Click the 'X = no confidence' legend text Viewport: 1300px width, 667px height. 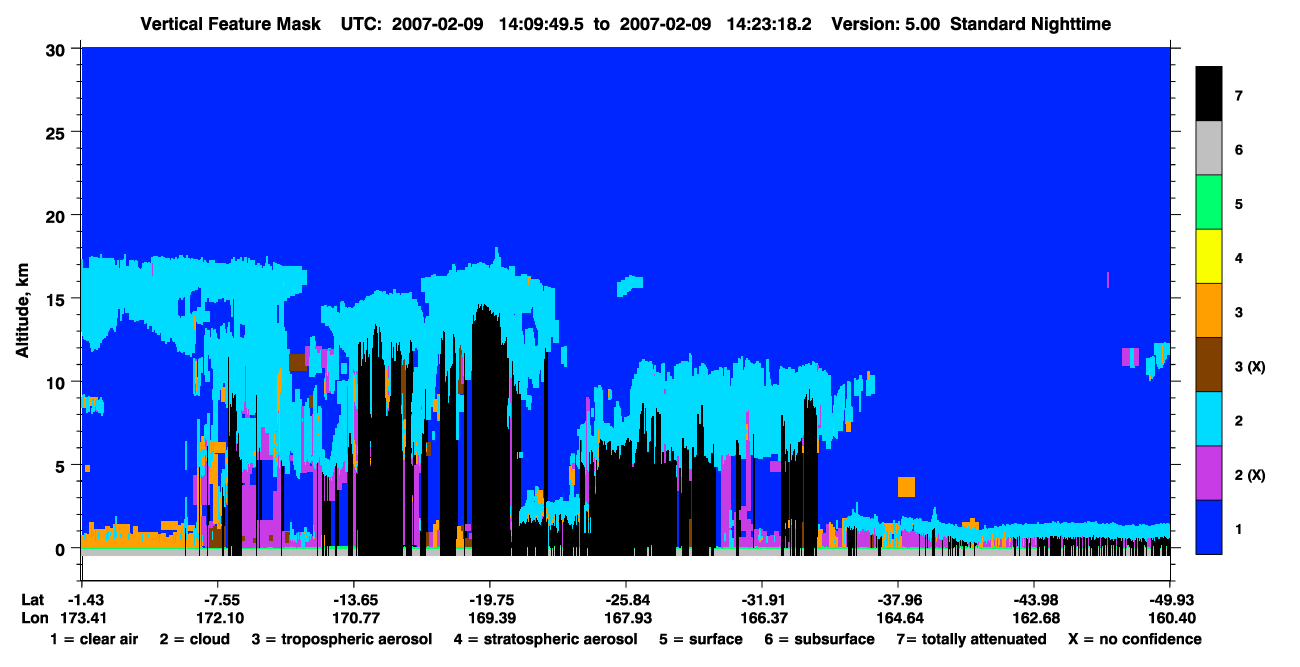[x=1135, y=639]
